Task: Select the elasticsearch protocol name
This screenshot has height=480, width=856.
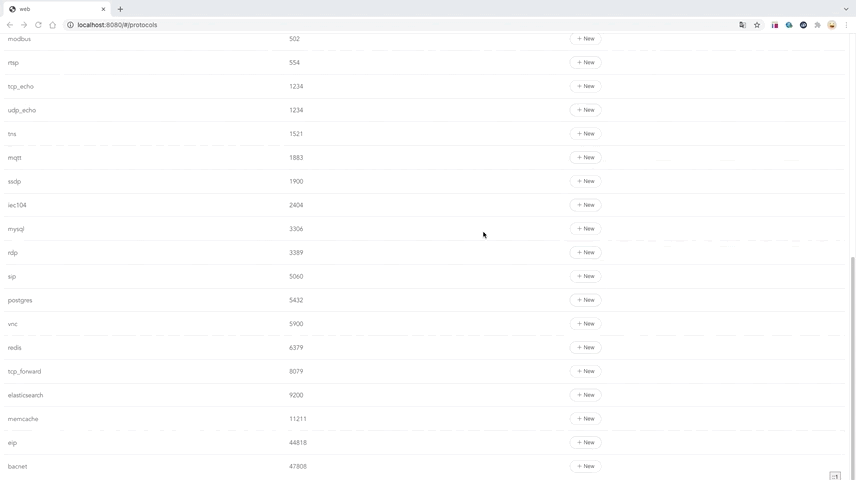Action: pos(25,395)
